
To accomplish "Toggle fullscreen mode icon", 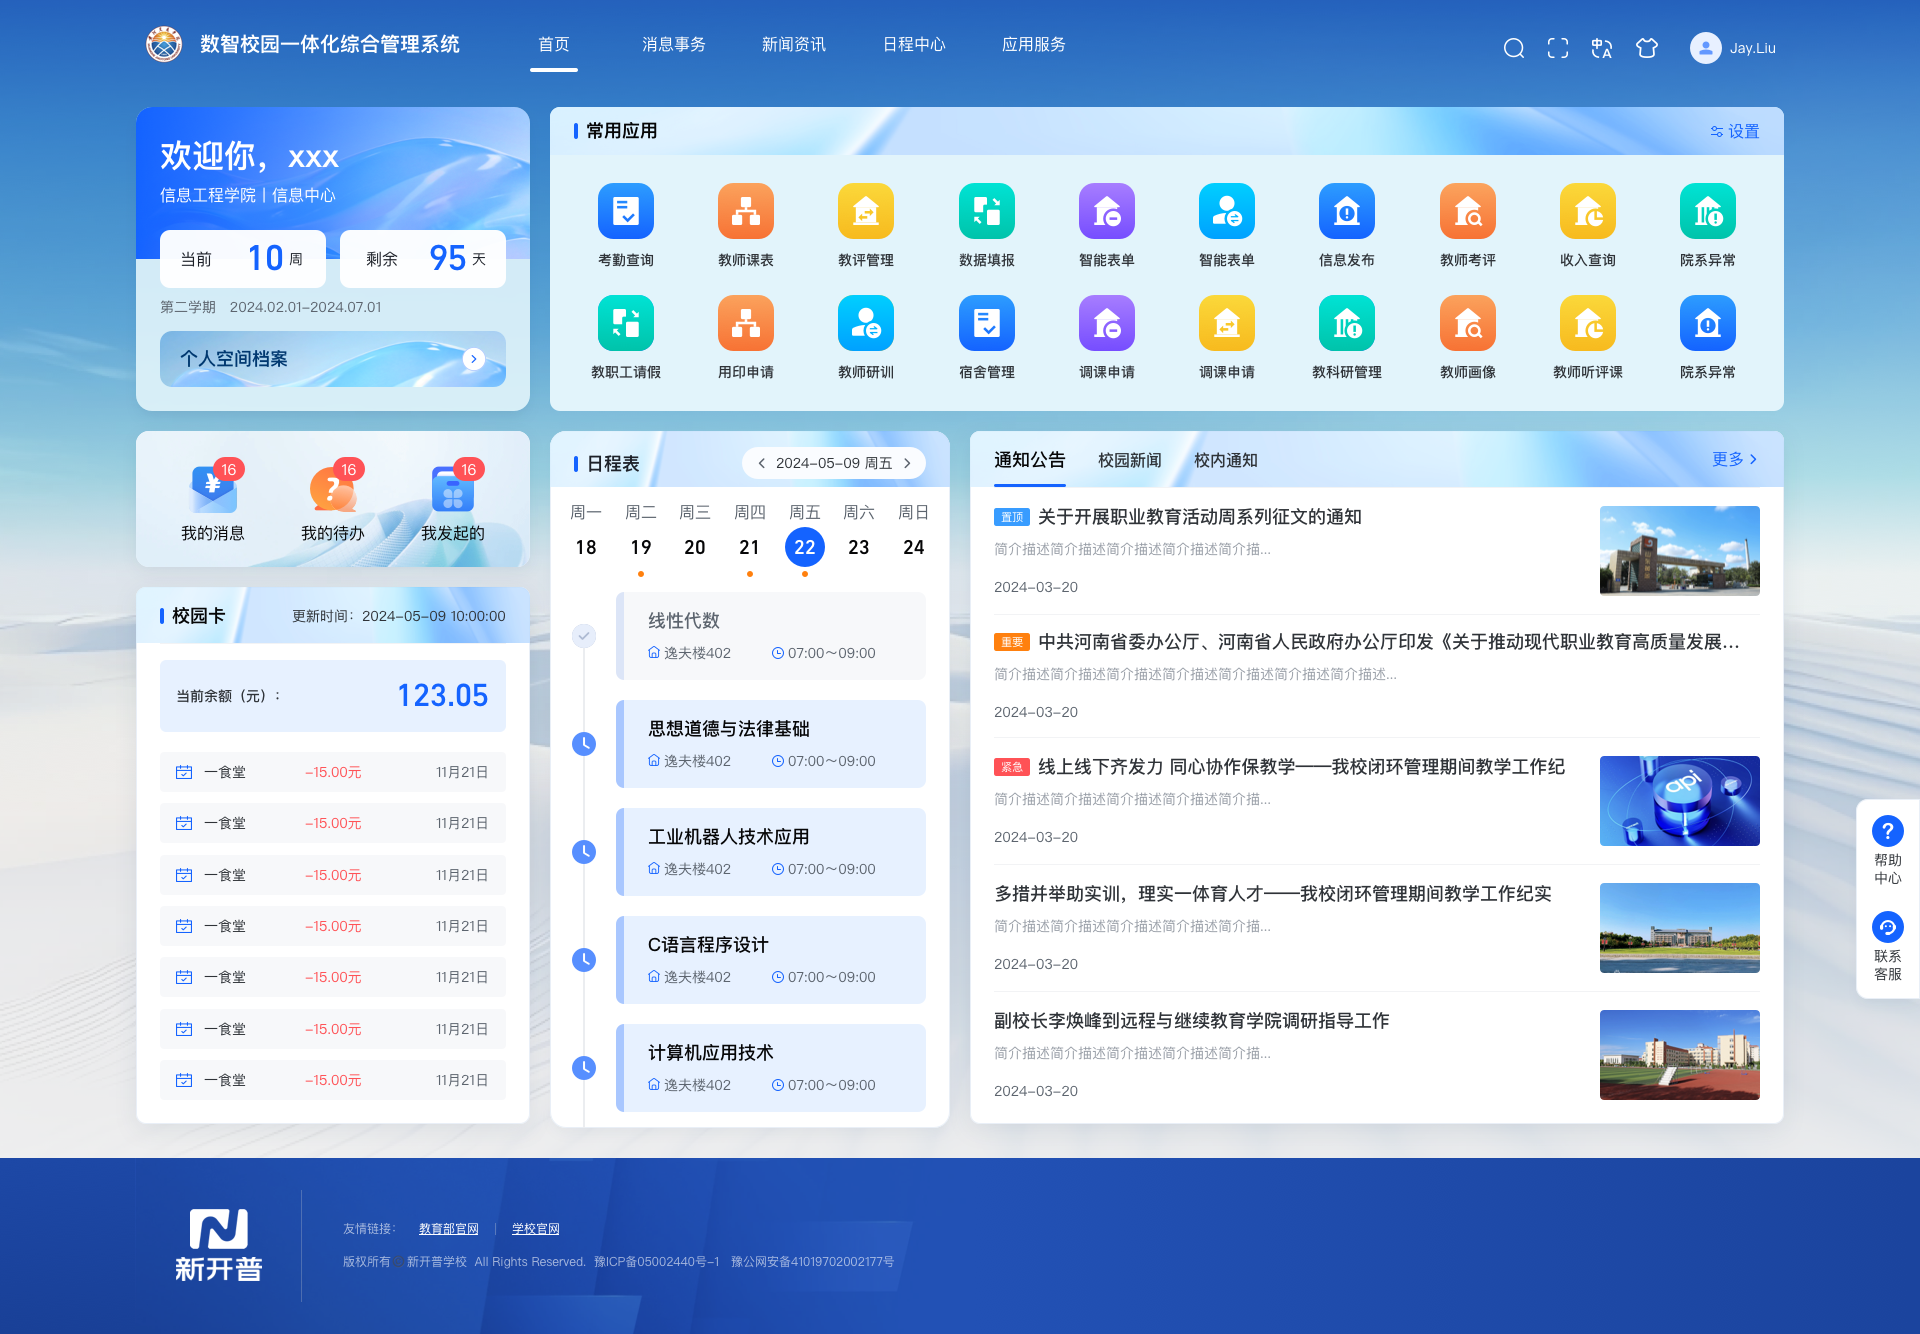I will 1557,48.
